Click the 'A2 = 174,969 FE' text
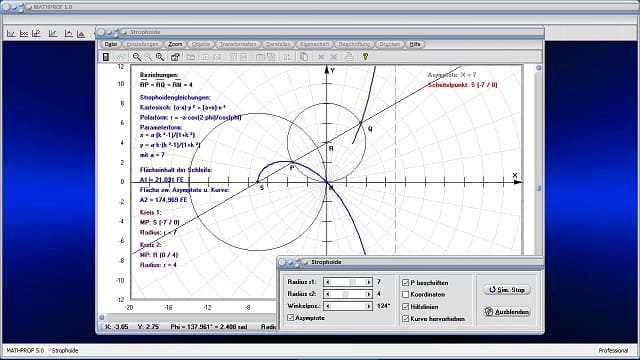 pyautogui.click(x=163, y=200)
